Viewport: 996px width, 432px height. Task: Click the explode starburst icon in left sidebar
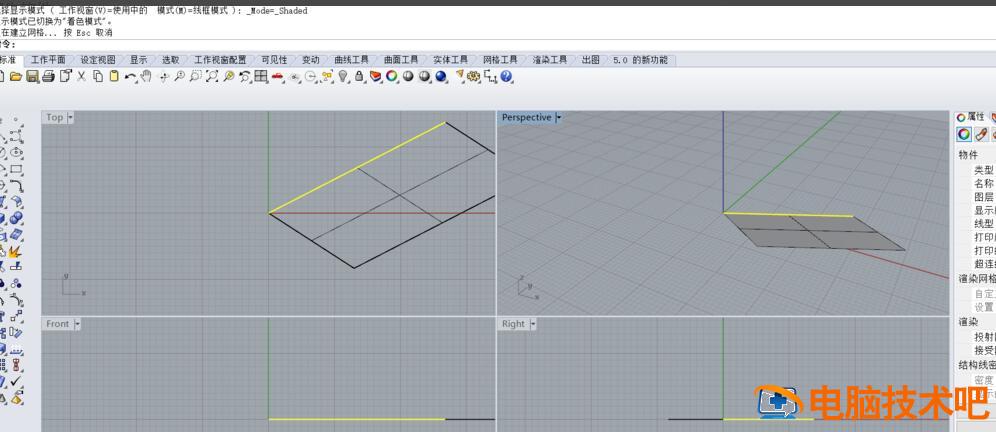(x=17, y=252)
